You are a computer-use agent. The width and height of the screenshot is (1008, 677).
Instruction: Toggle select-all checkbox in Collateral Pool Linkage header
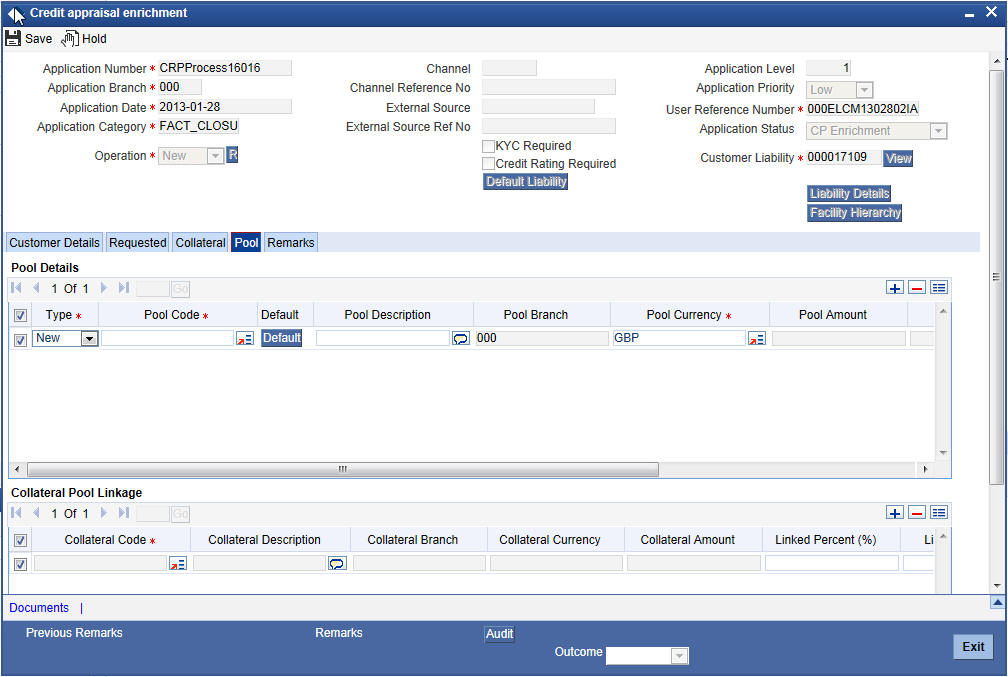point(21,540)
